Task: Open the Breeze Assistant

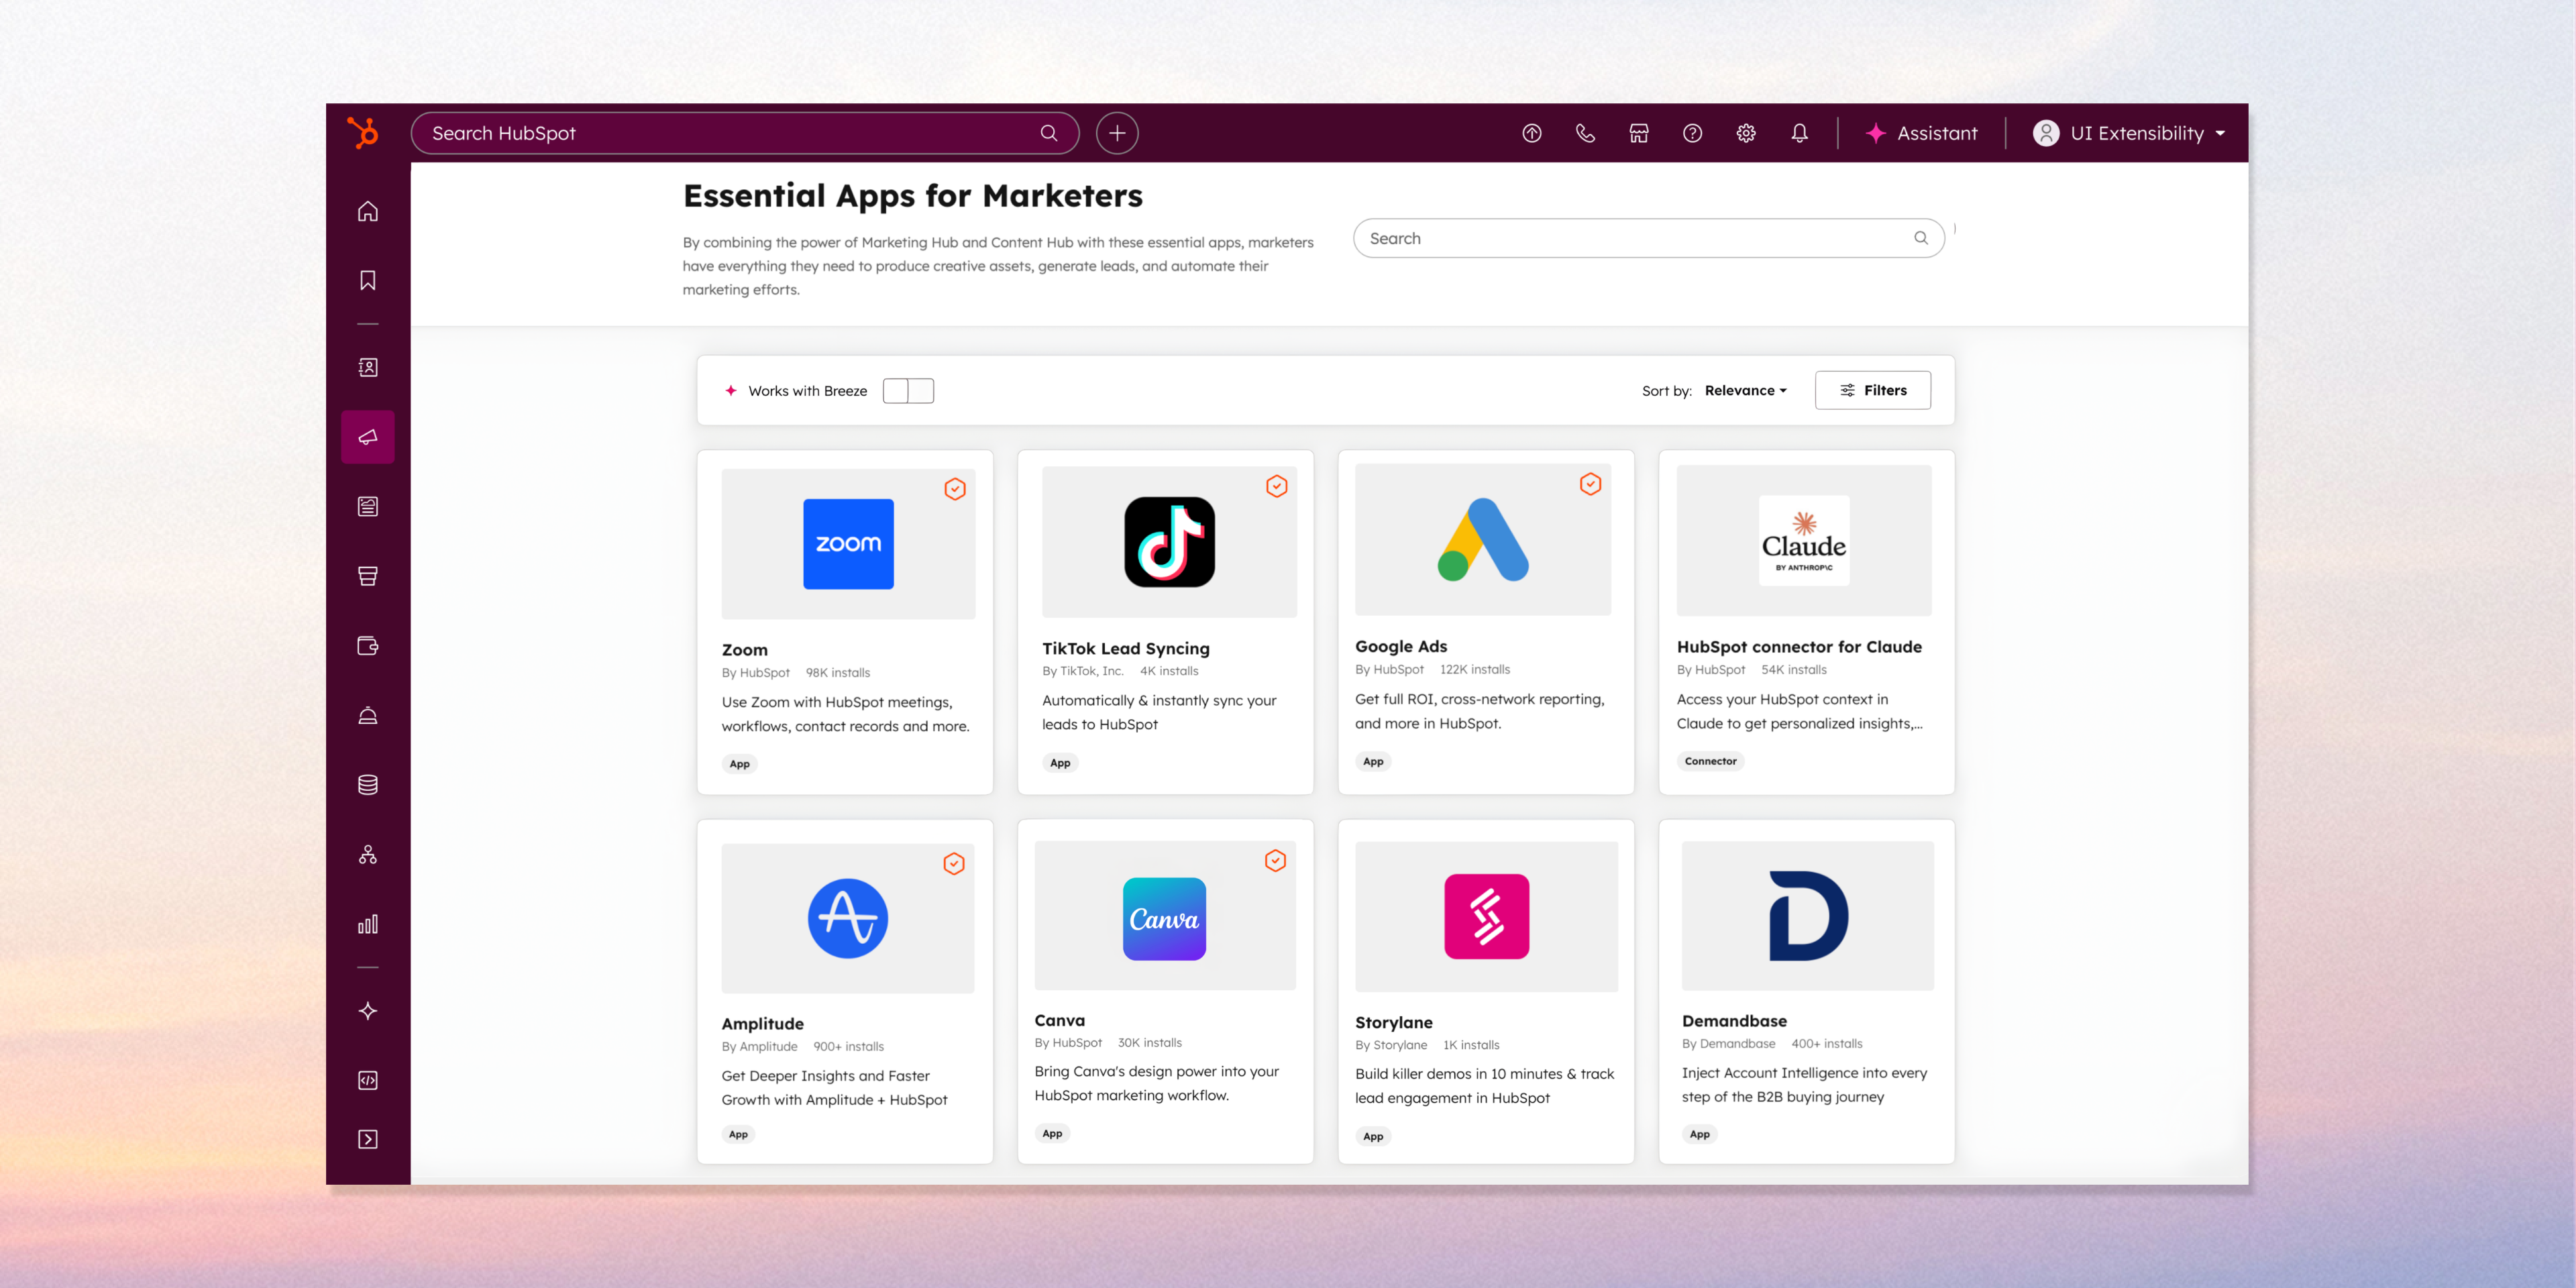Action: [1921, 133]
